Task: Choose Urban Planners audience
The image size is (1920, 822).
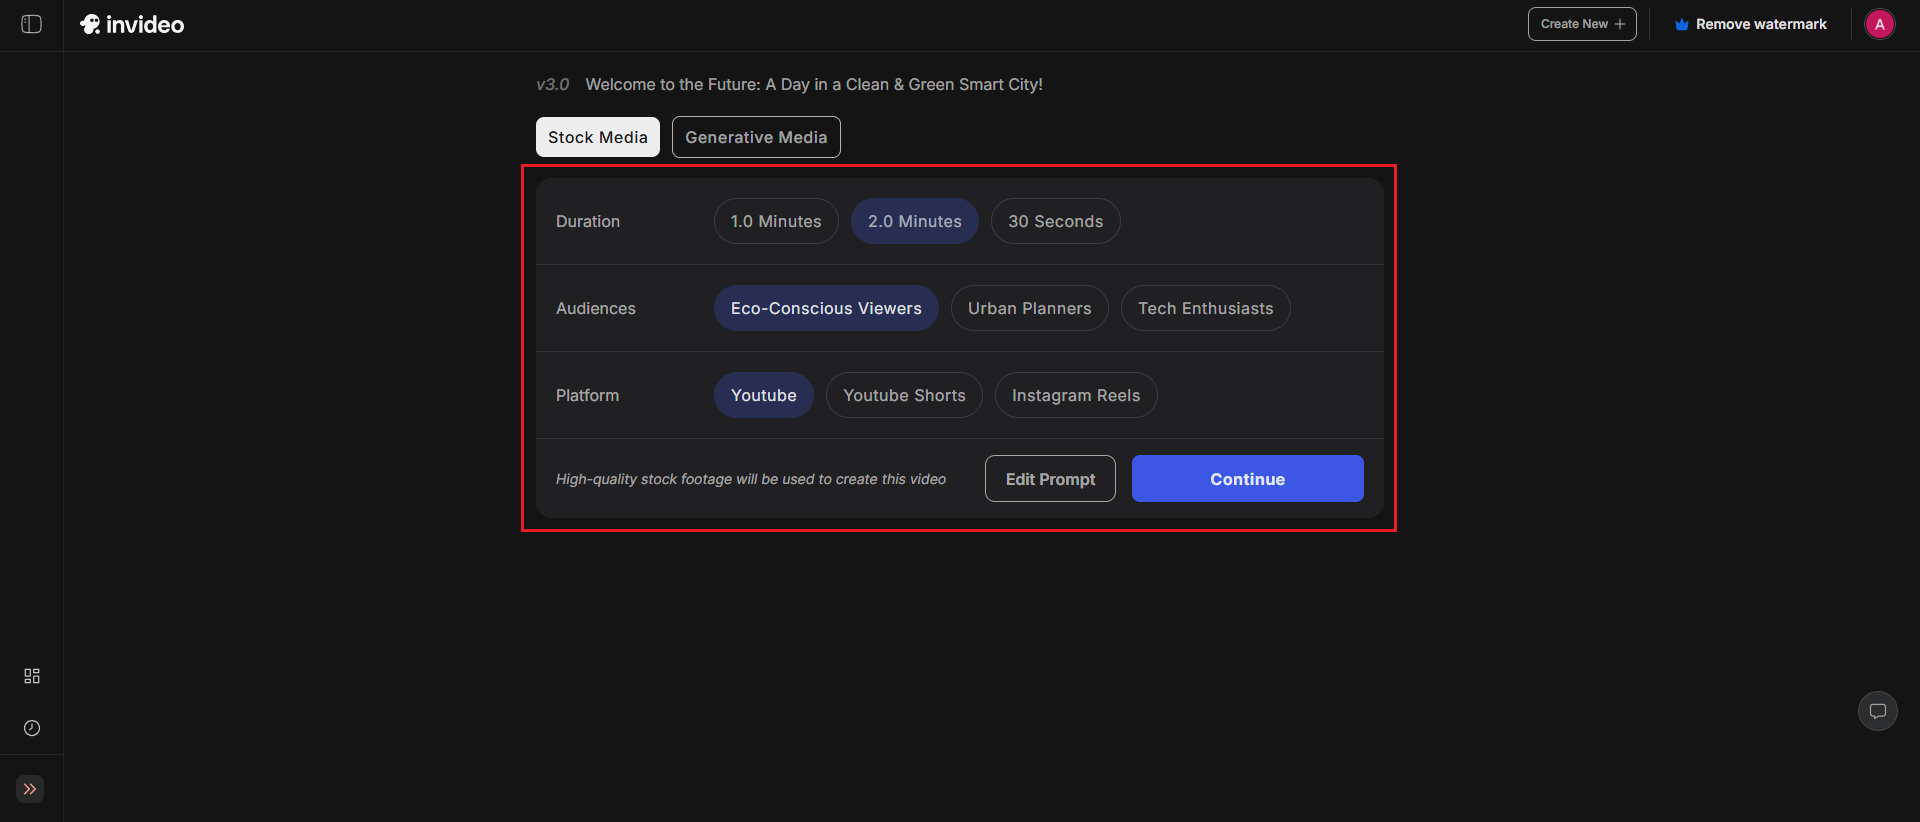Action: 1029,308
